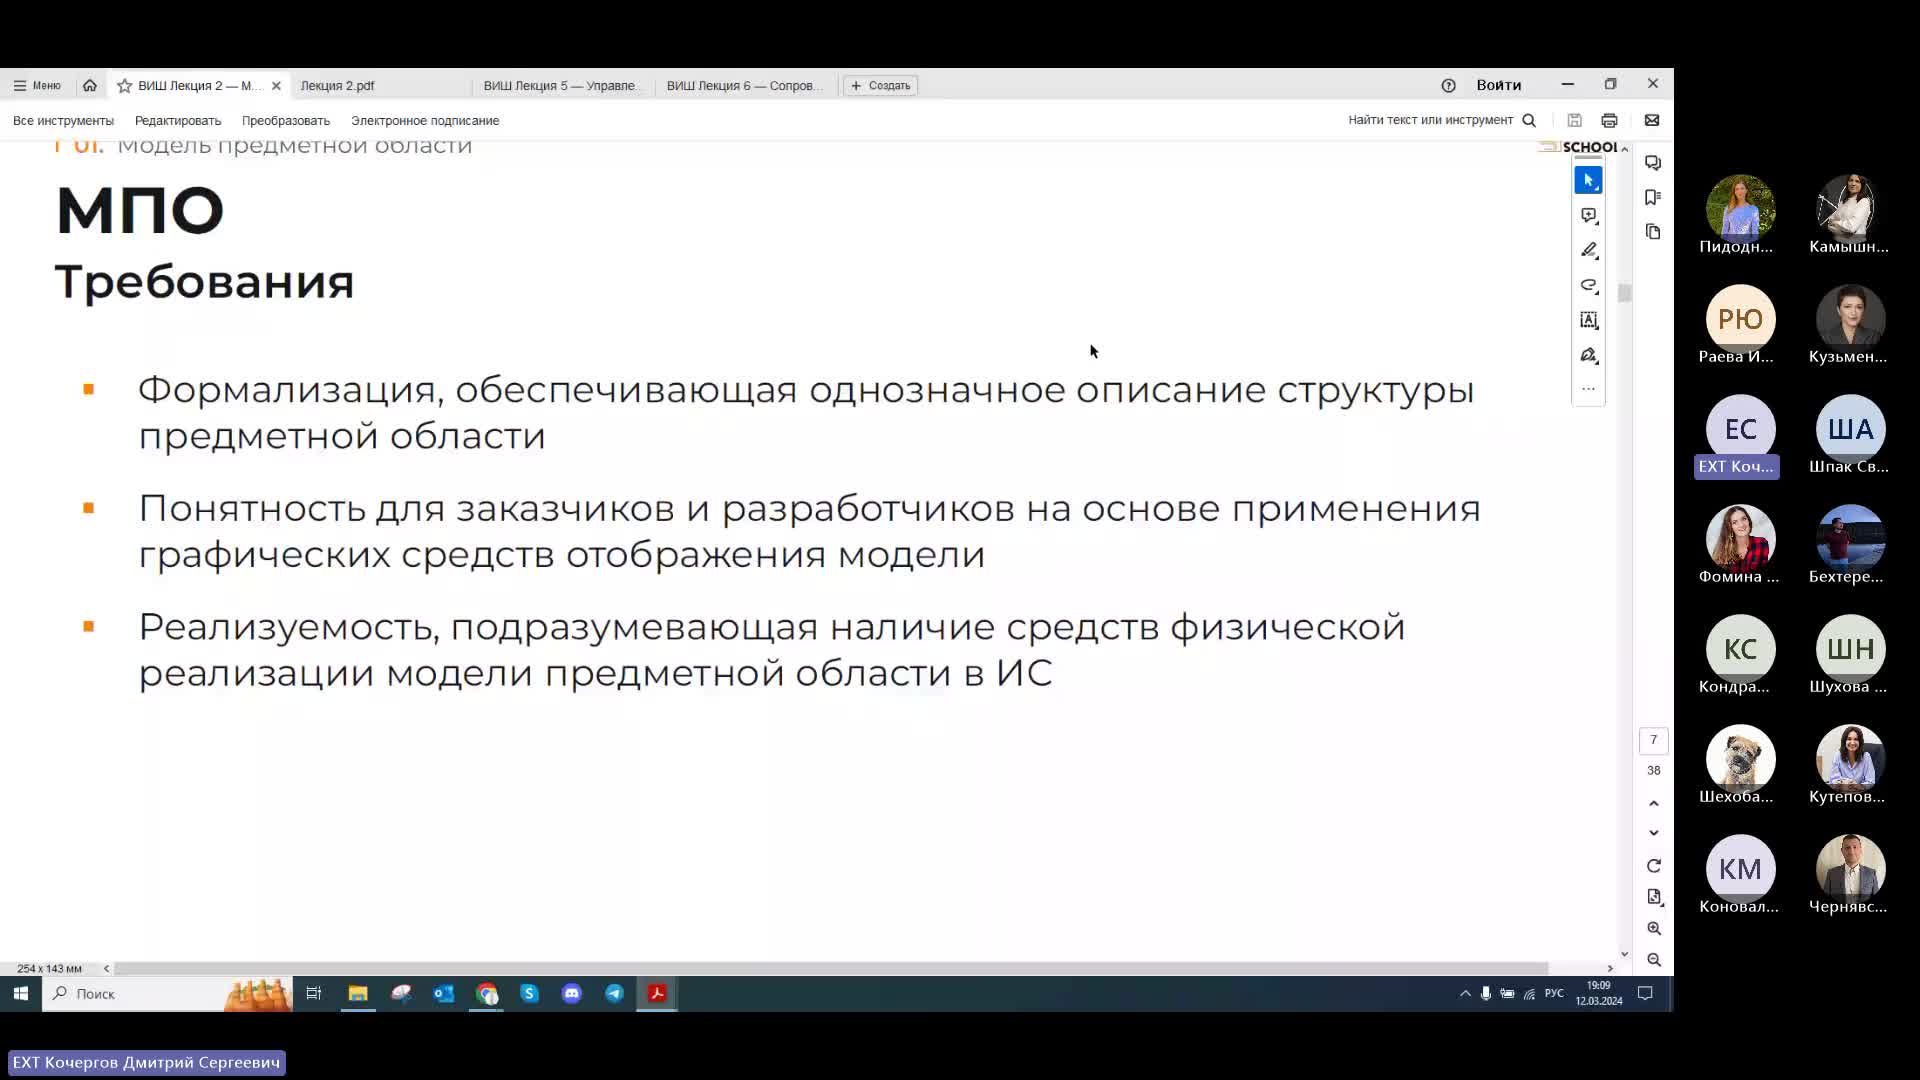Open the Меню hamburger menu
The image size is (1920, 1080).
click(37, 85)
